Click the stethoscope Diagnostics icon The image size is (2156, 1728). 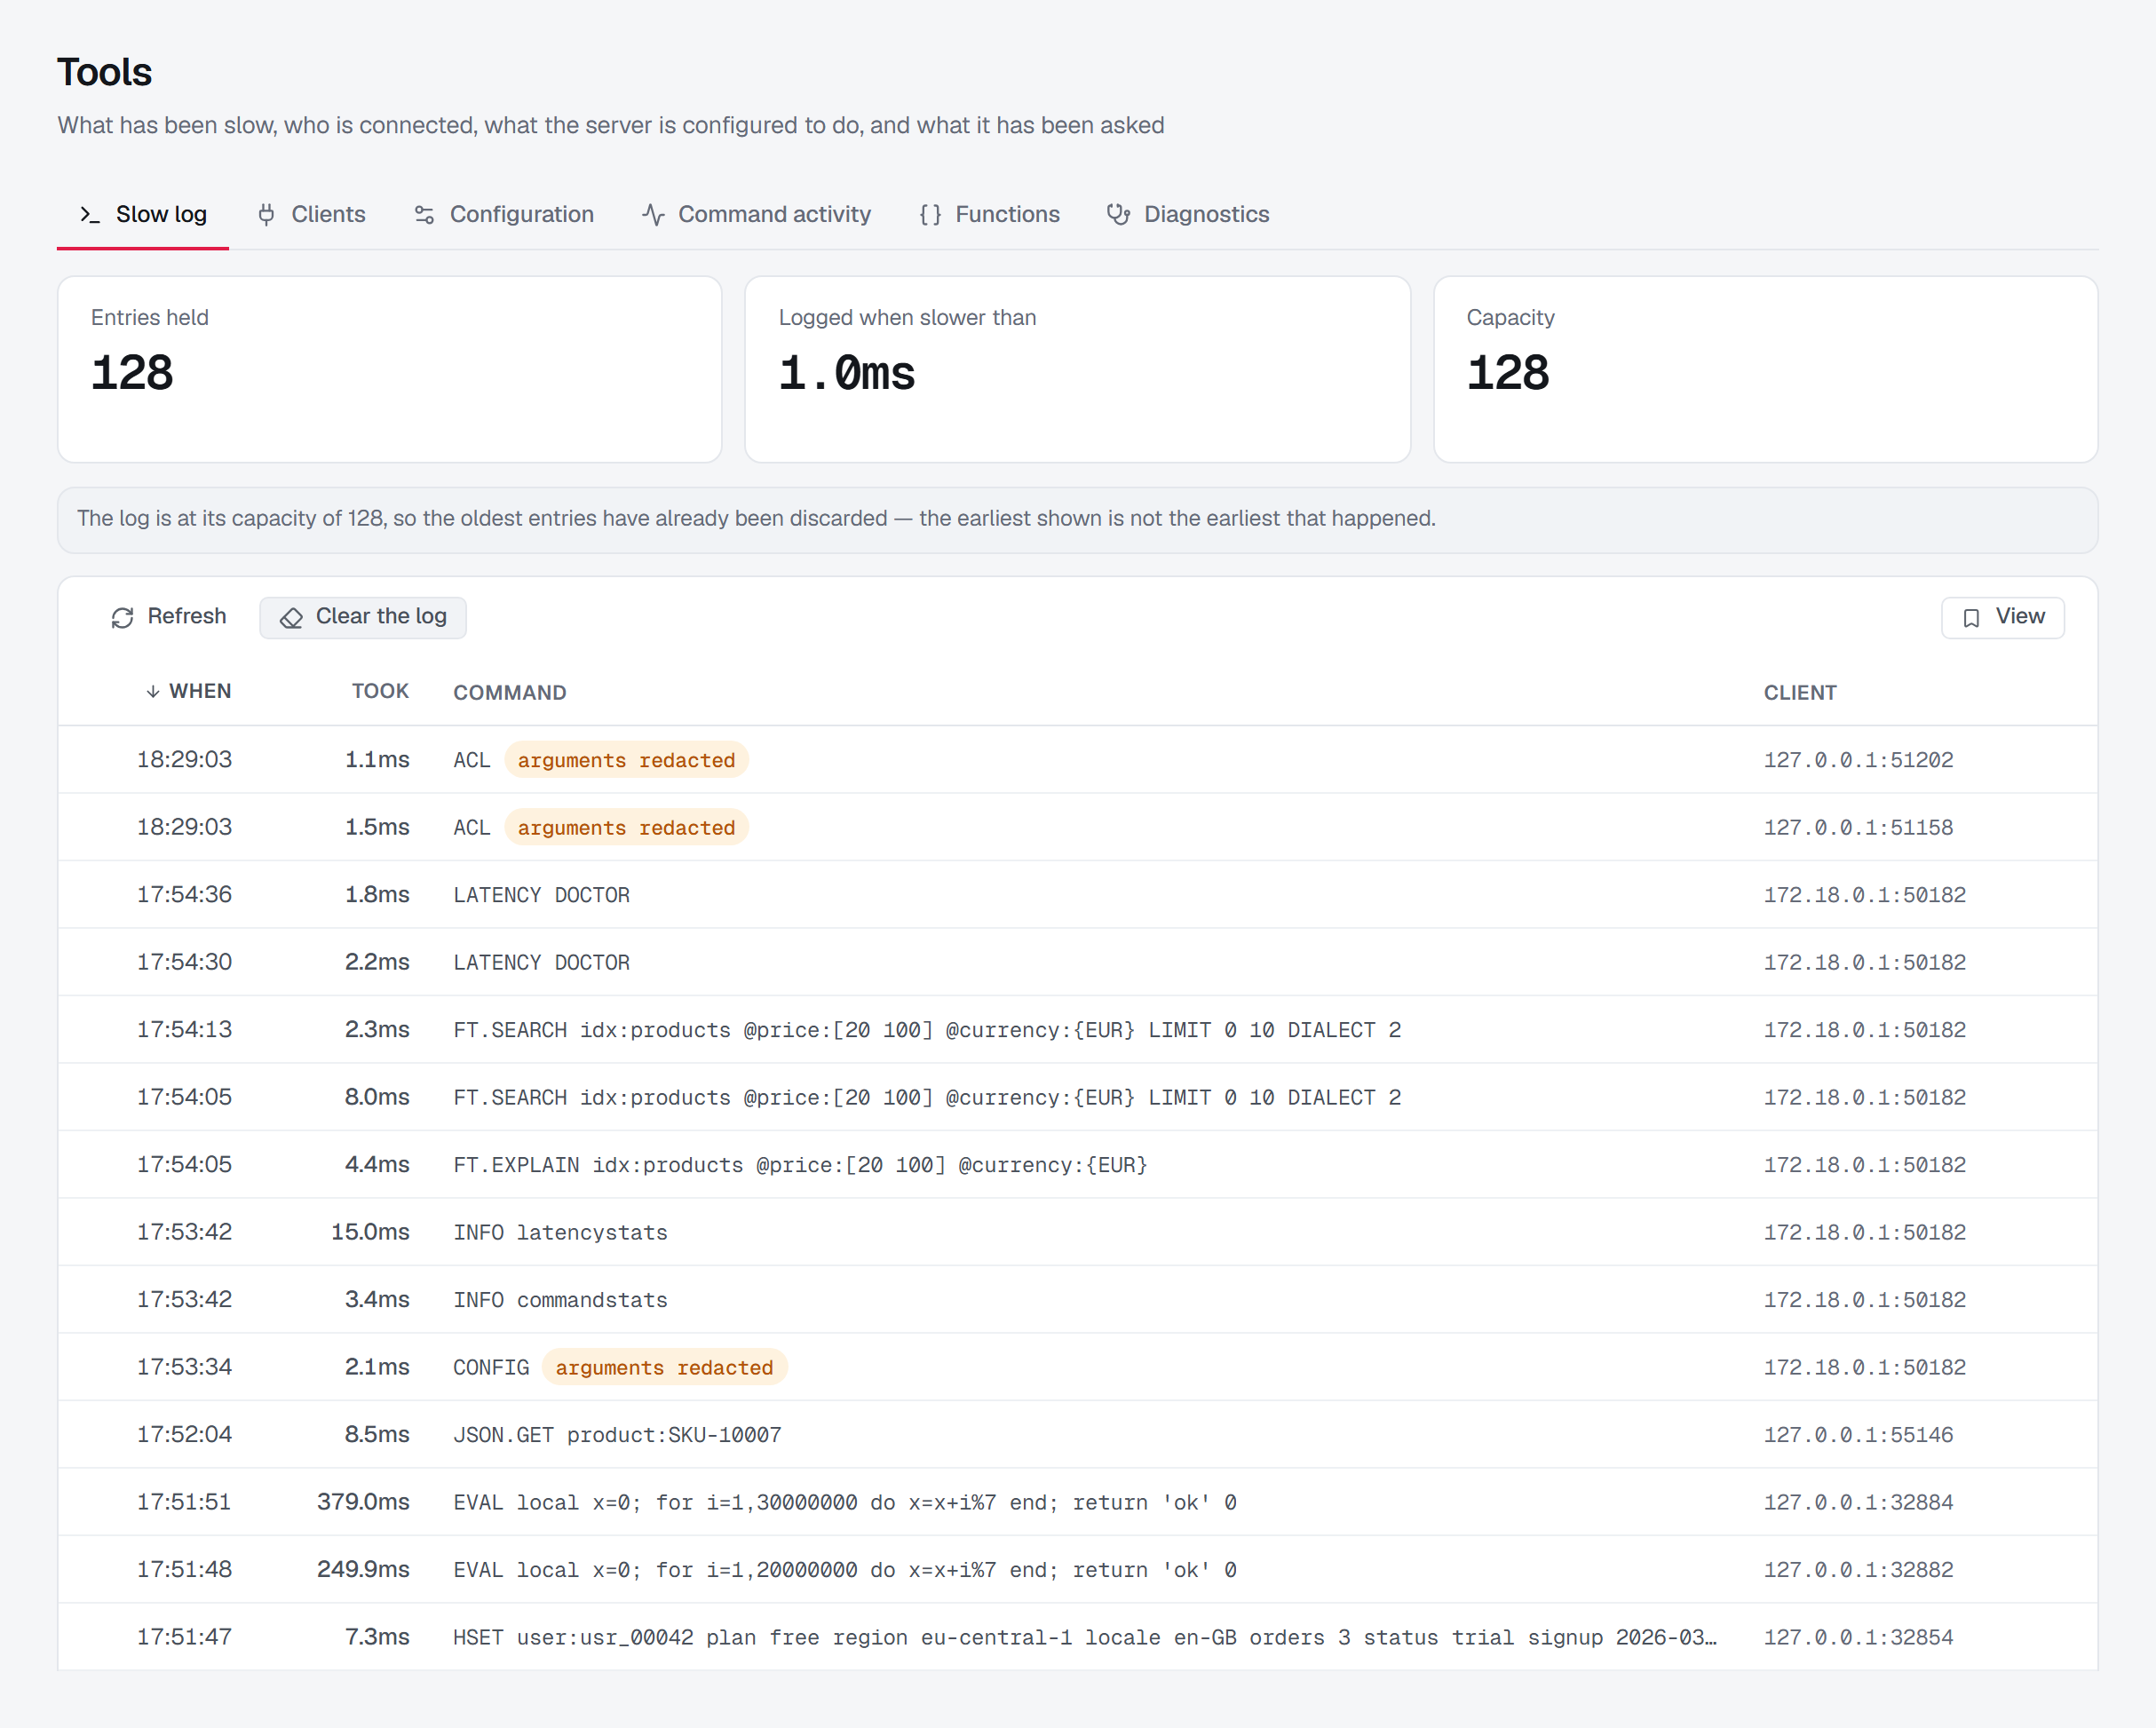[1118, 214]
